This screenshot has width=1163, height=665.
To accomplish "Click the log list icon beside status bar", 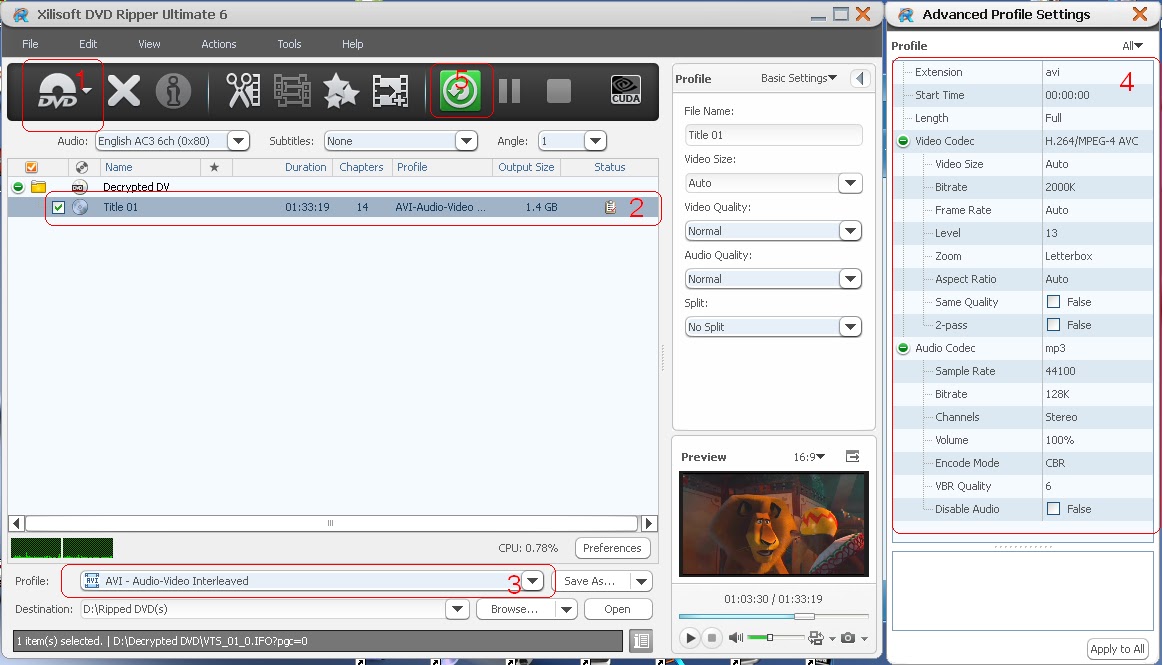I will (x=641, y=641).
